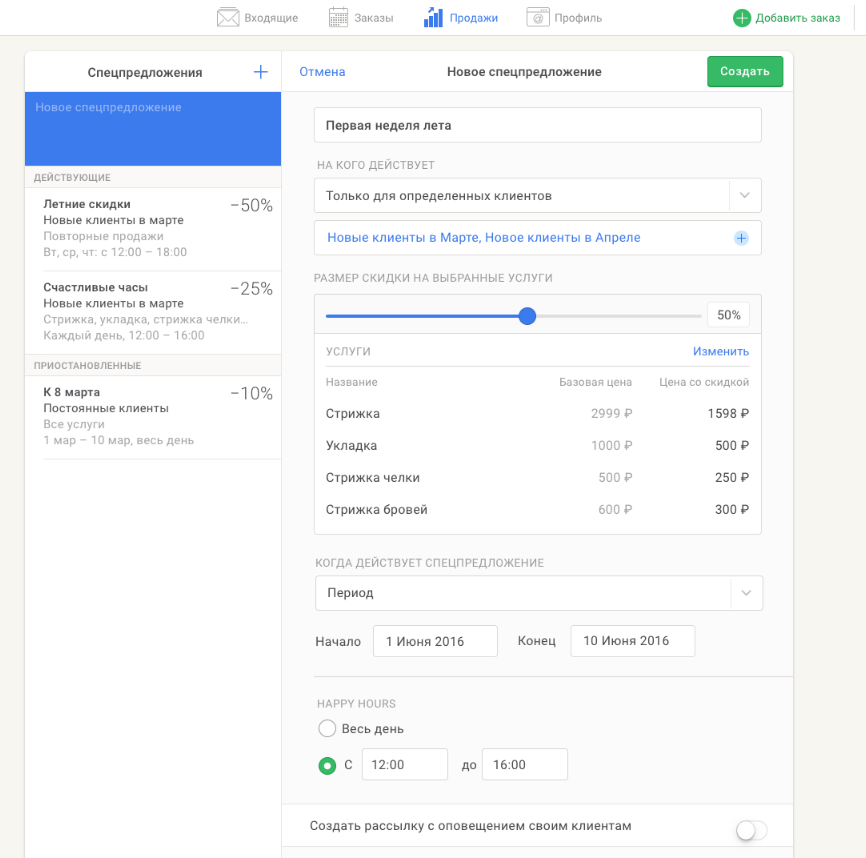This screenshot has width=866, height=858.
Task: Click the Стрижка service row name
Action: 352,414
